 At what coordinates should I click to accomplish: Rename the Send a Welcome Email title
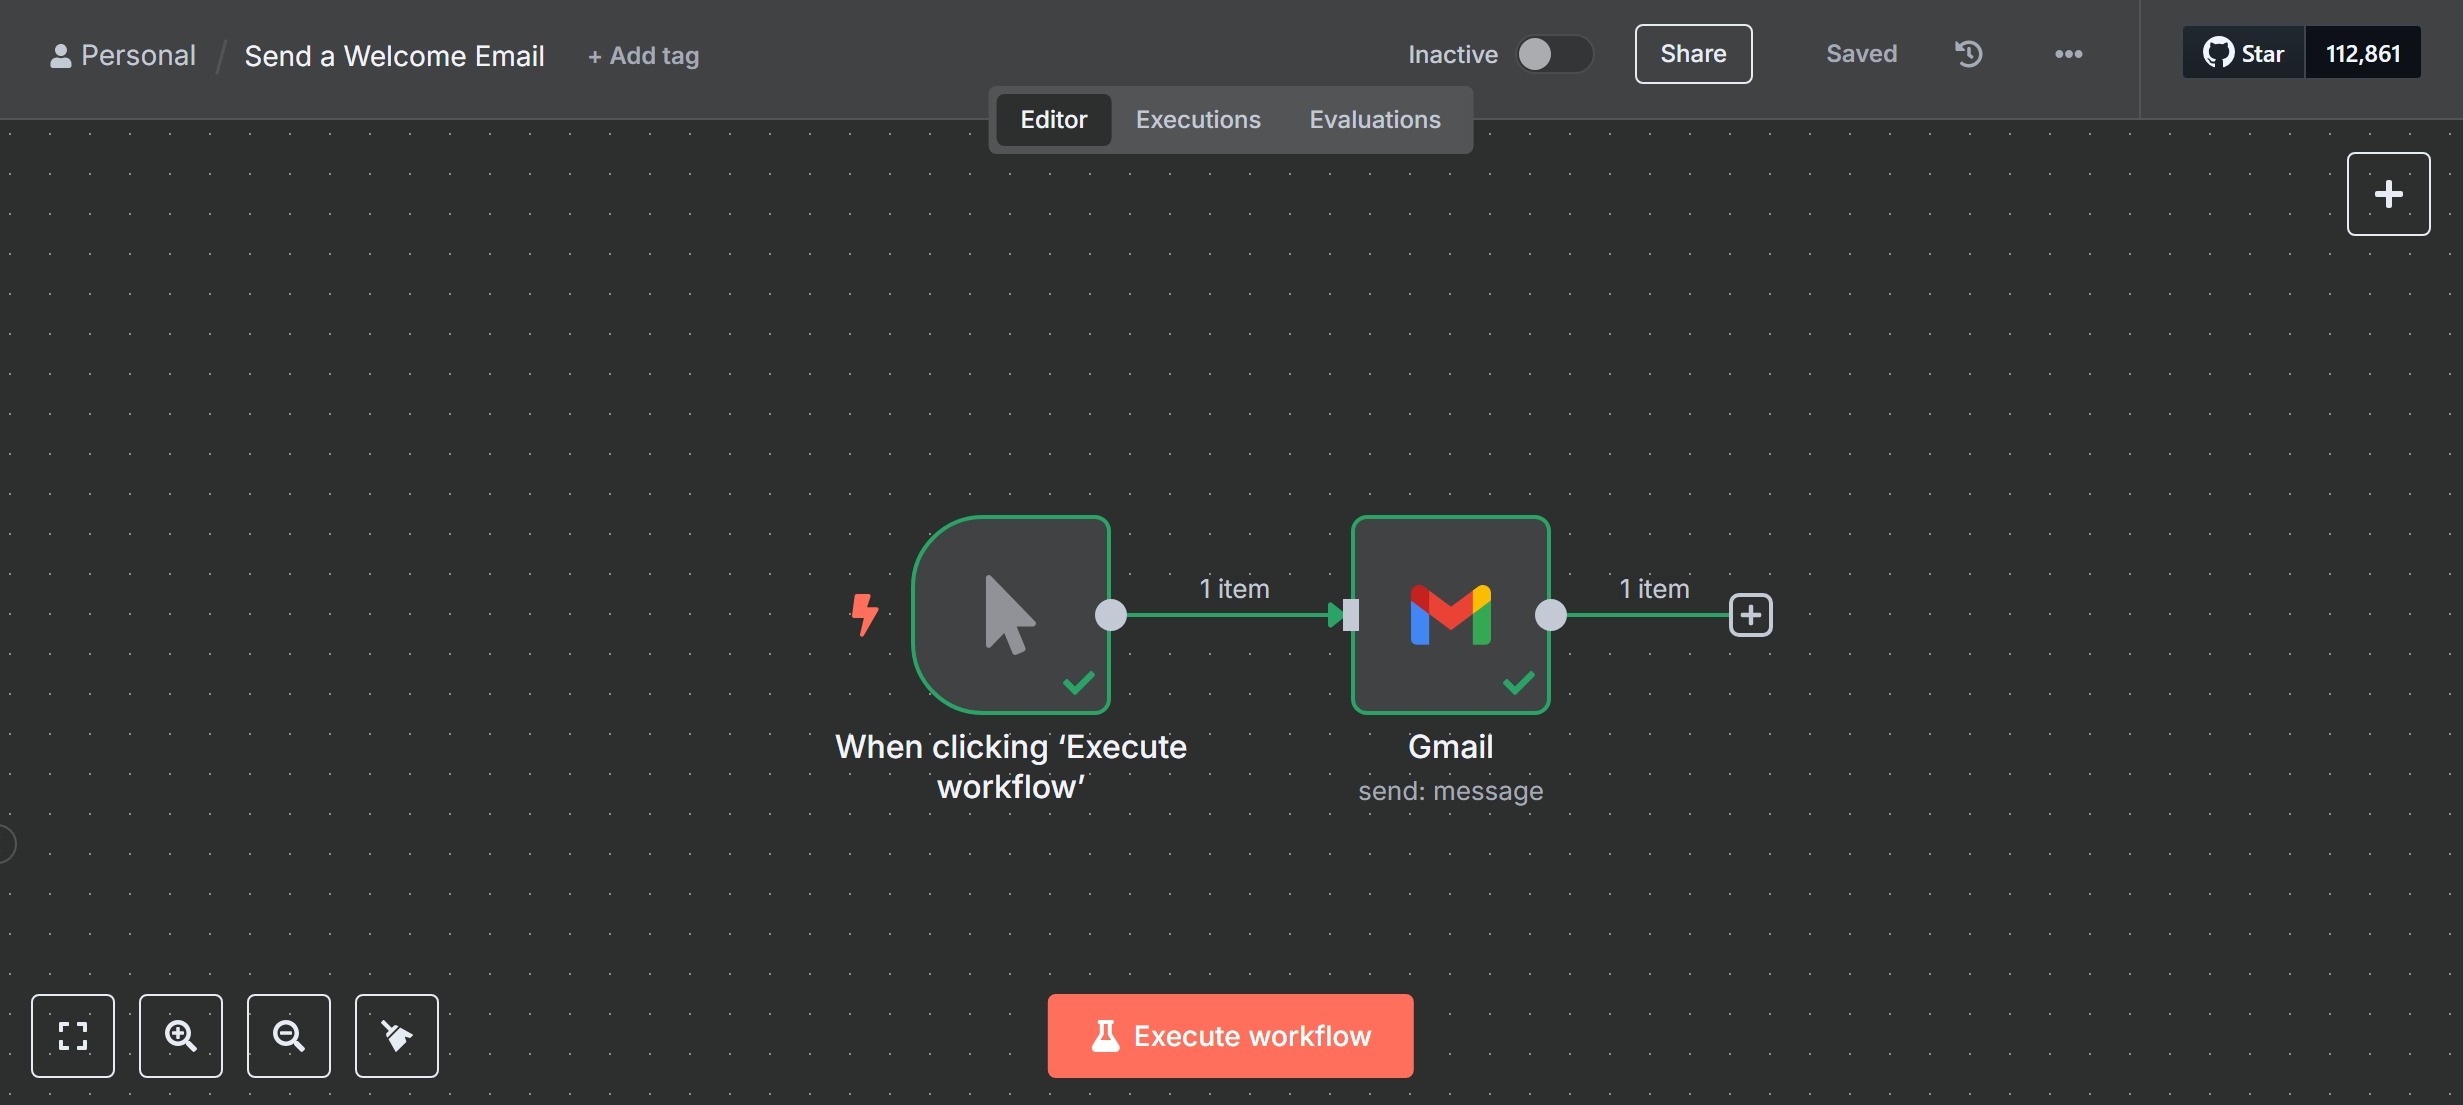[395, 55]
